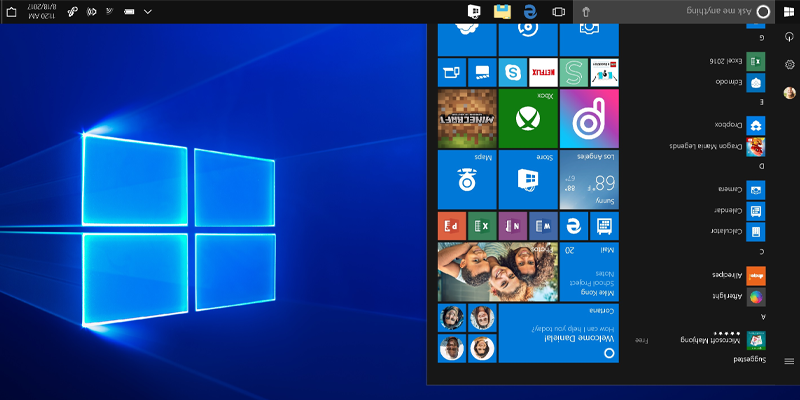800x400 pixels.
Task: Open Settings gear in the Start rail
Action: [789, 64]
